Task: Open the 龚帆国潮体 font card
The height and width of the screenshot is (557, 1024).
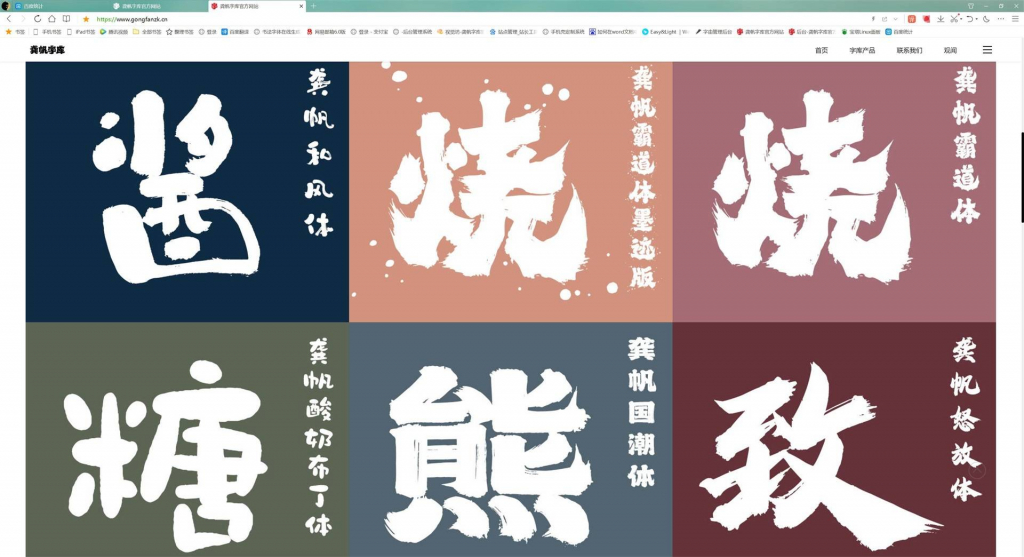Action: (x=511, y=439)
